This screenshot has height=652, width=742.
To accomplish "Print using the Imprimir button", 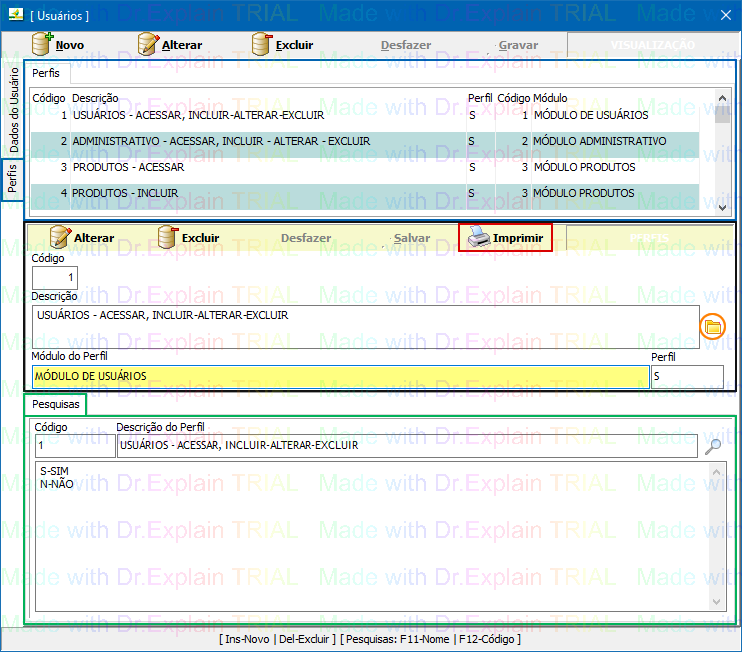I will pyautogui.click(x=505, y=238).
